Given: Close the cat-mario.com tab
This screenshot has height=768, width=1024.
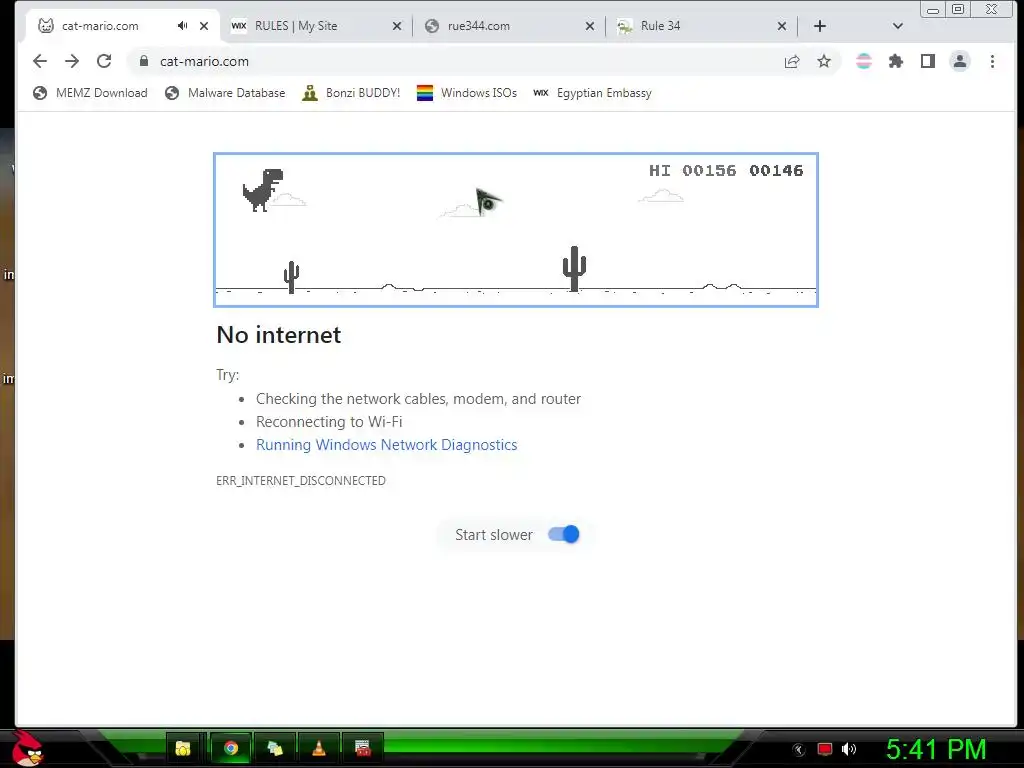Looking at the screenshot, I should point(204,26).
